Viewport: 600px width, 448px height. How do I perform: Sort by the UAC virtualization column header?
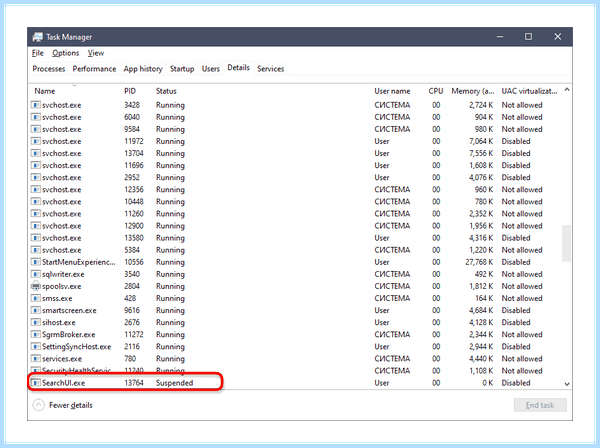529,91
